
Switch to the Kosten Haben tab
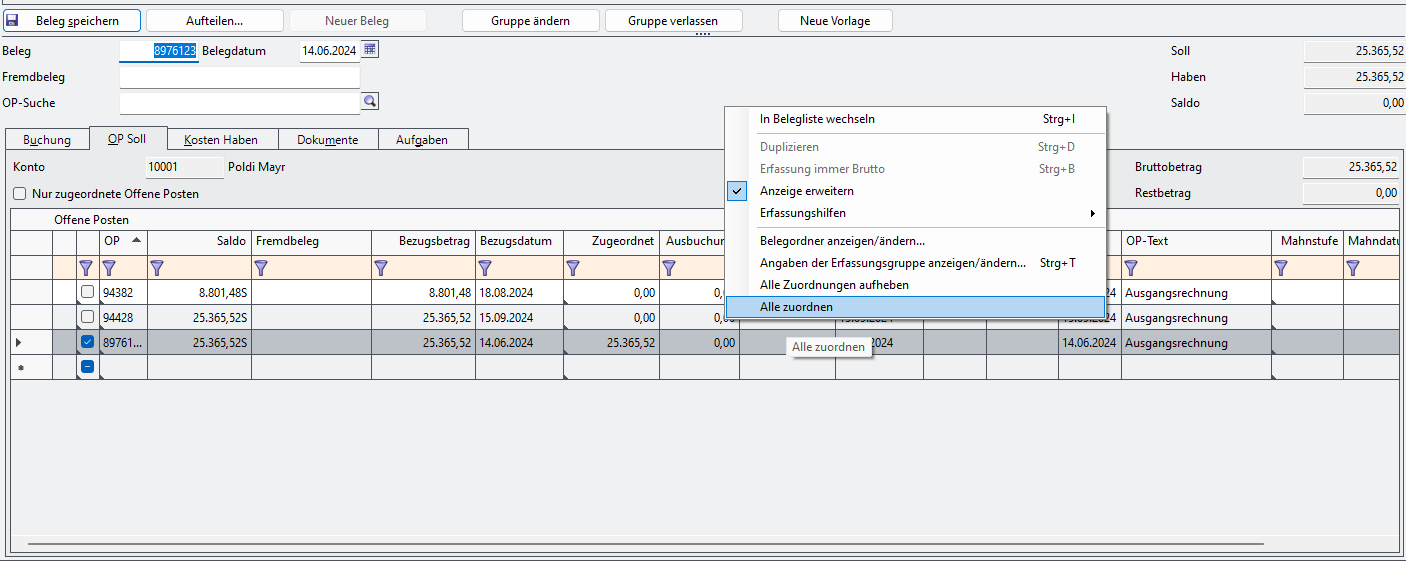(222, 140)
